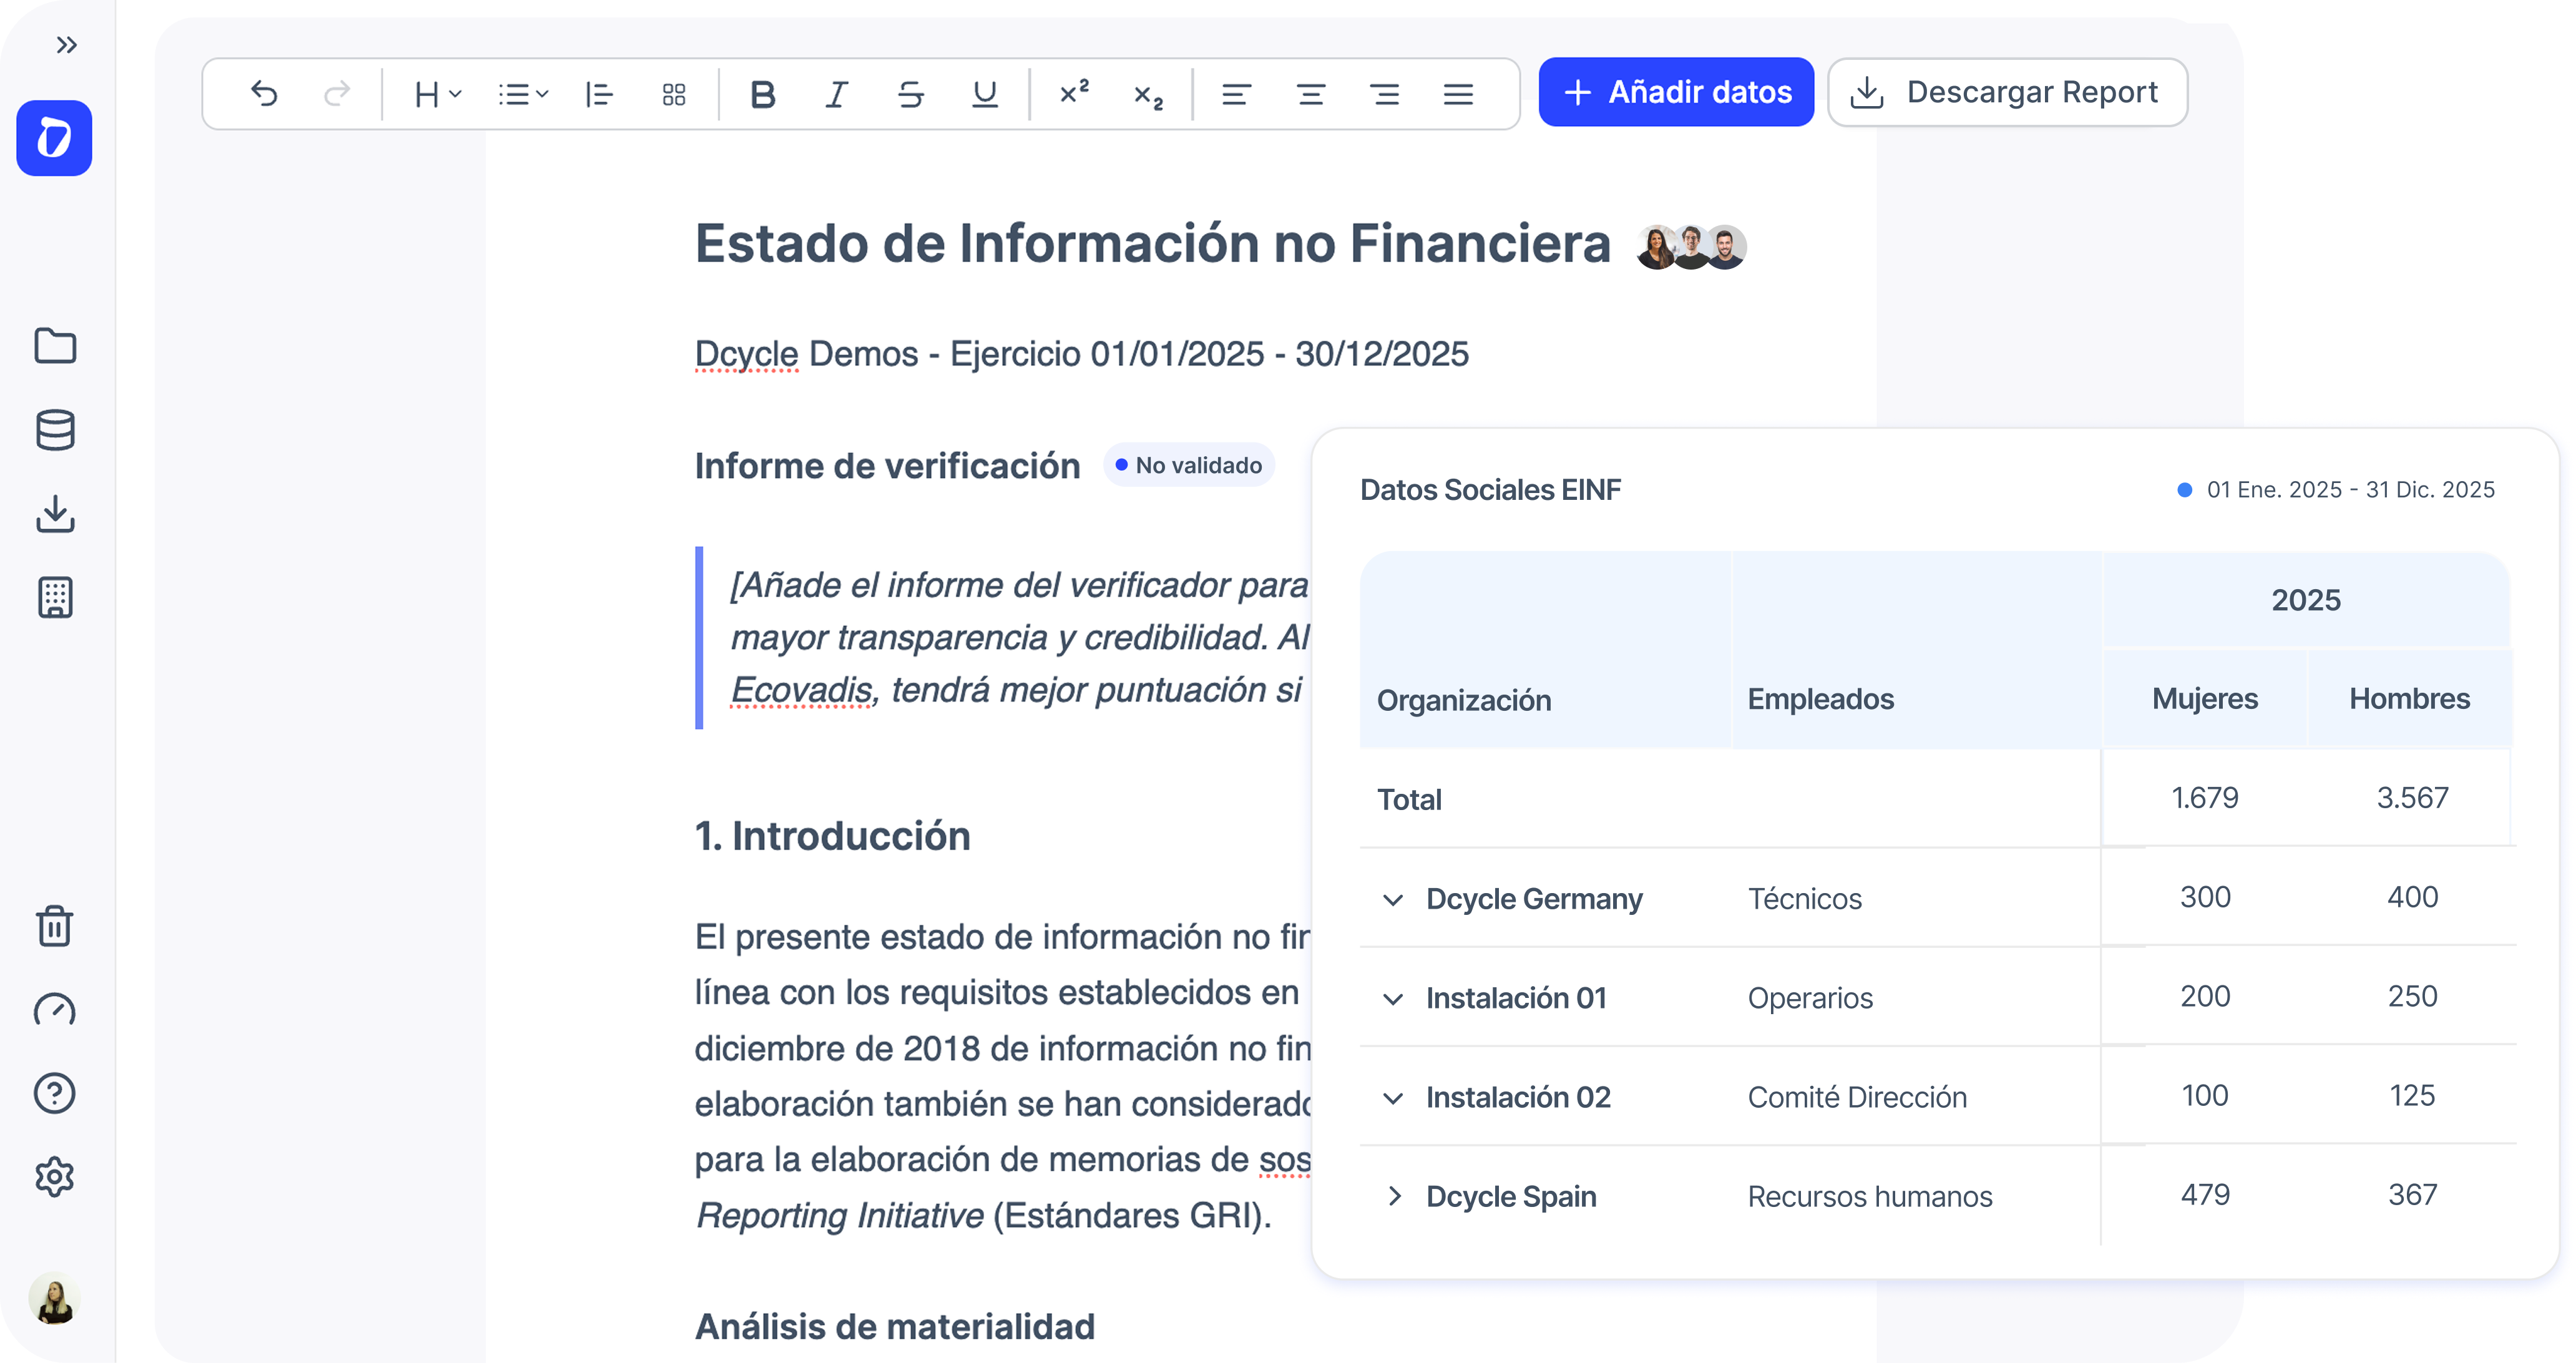
Task: Insert a table from the toolbar
Action: (673, 94)
